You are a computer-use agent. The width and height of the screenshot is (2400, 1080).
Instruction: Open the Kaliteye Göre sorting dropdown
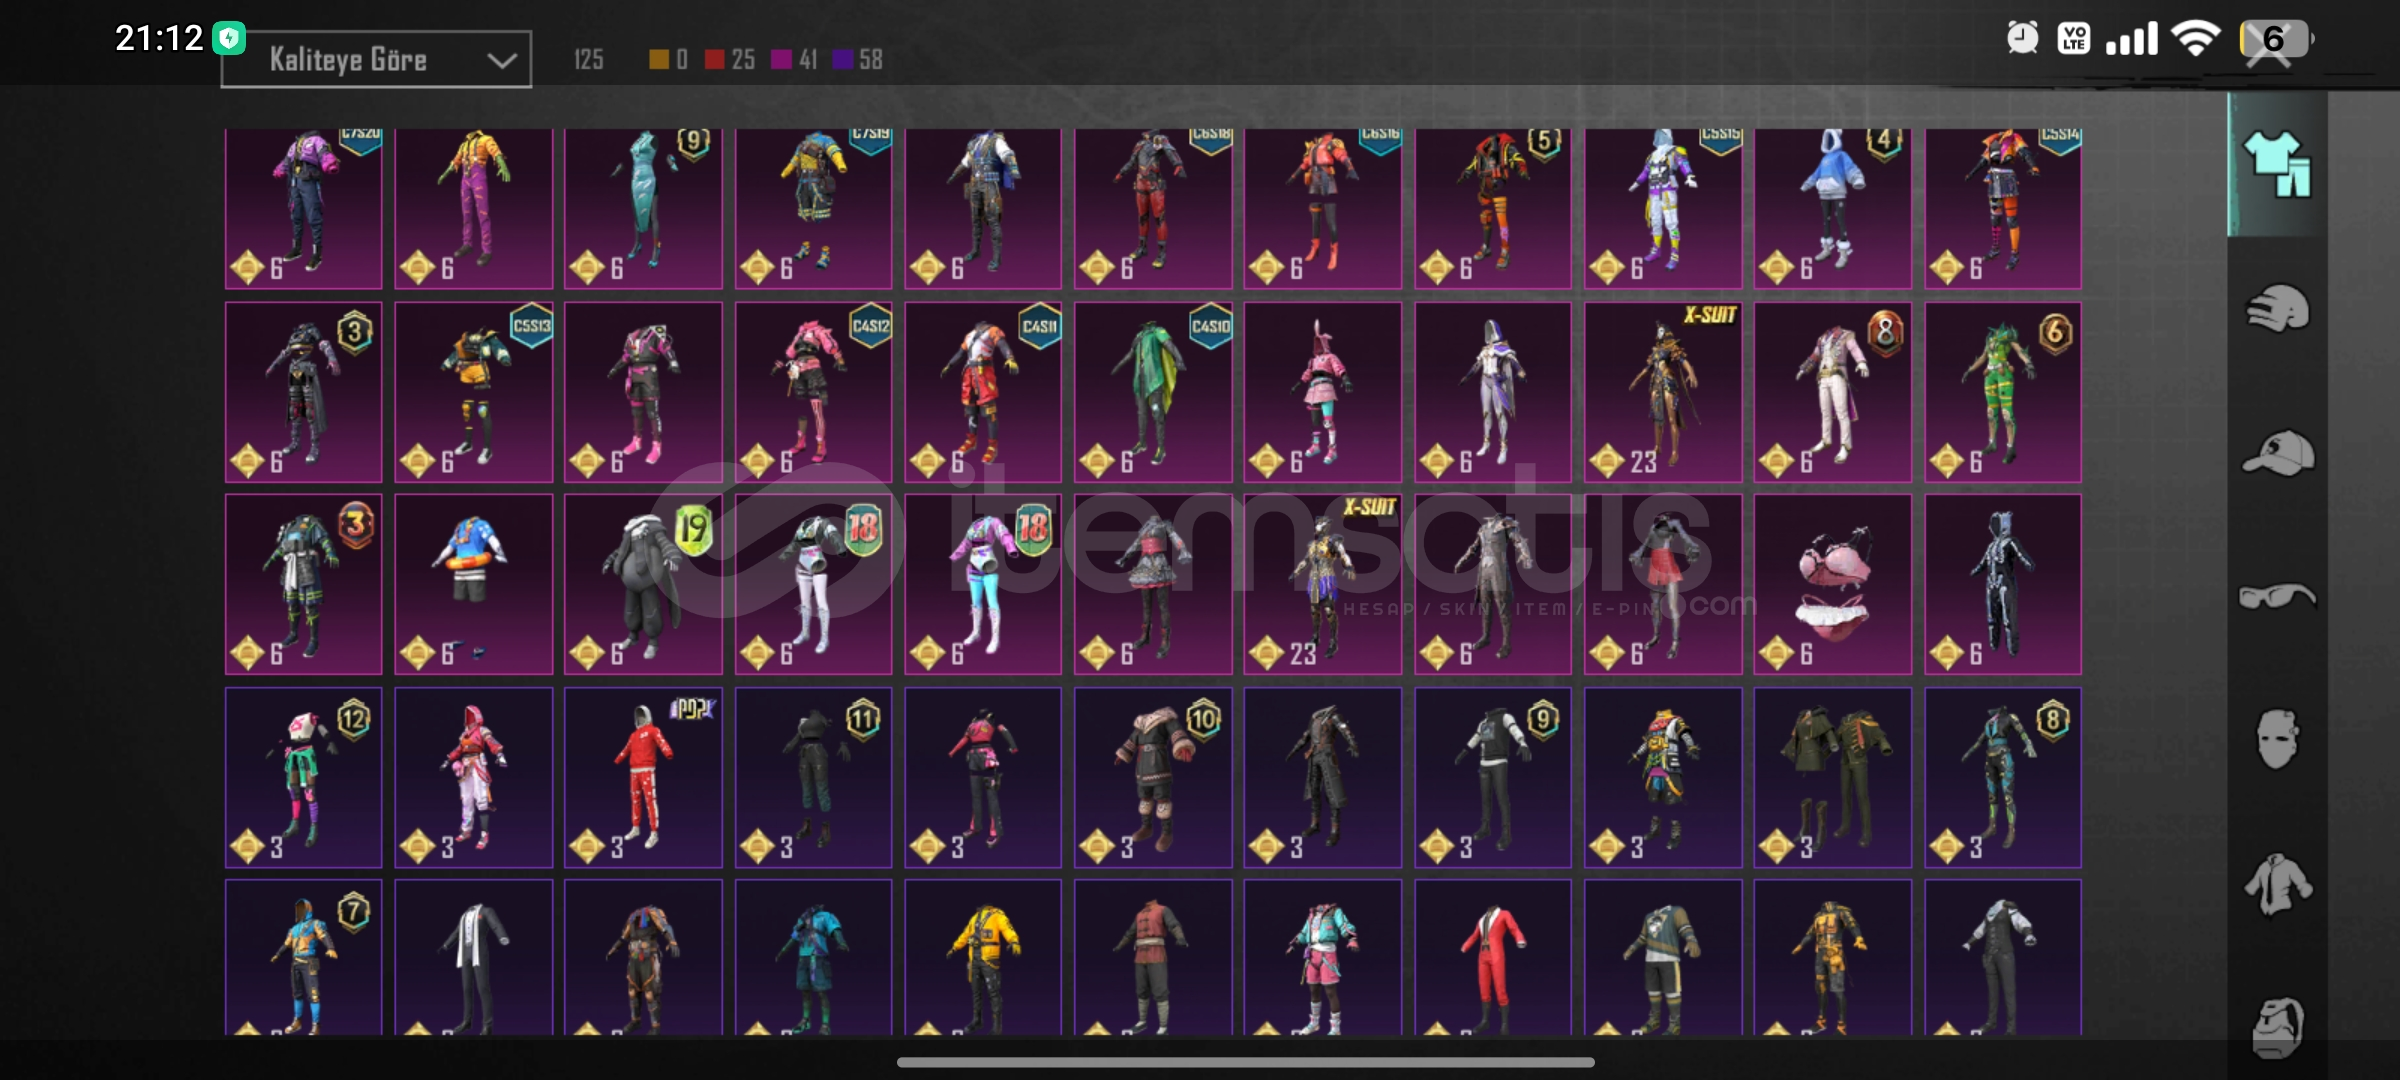376,60
